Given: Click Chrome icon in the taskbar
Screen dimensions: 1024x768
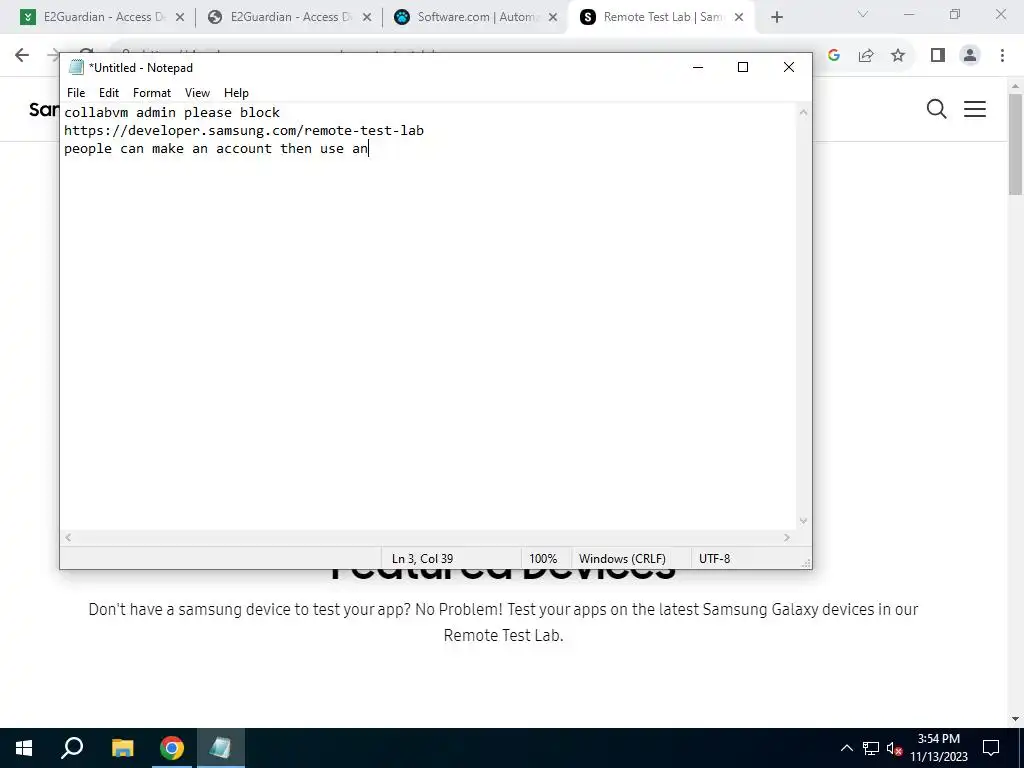Looking at the screenshot, I should click(172, 748).
